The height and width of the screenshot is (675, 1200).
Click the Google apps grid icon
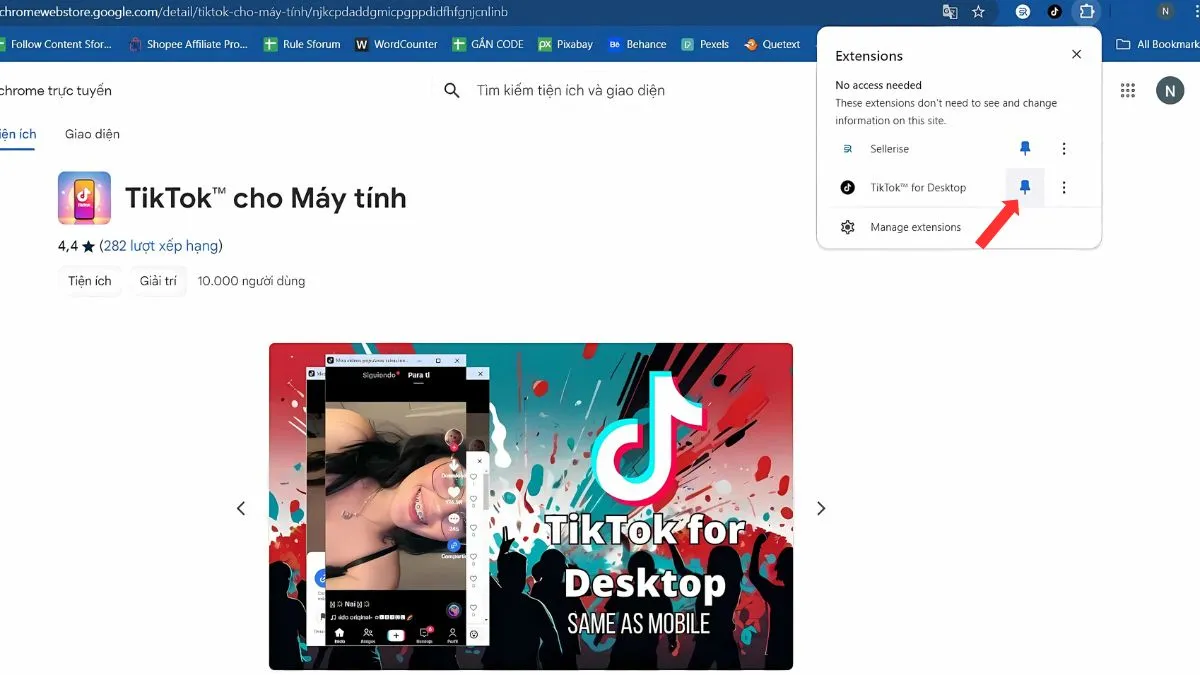1128,90
